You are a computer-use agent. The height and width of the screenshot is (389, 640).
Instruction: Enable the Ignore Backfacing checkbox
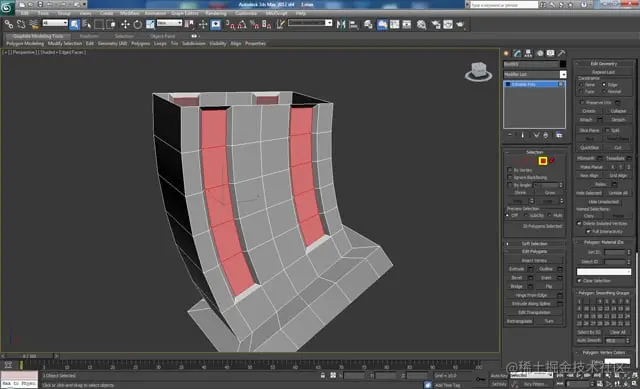click(509, 177)
